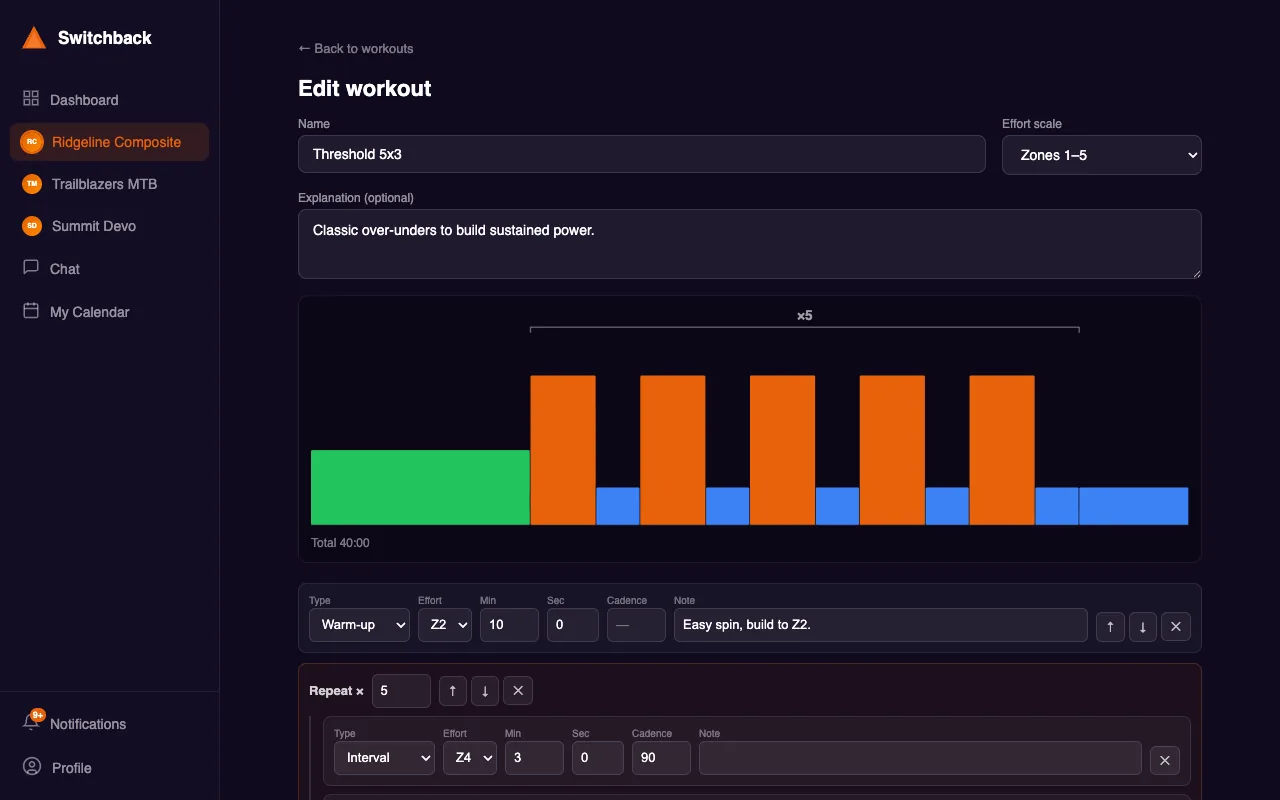Open the Warm-up Type dropdown
The width and height of the screenshot is (1280, 800).
coord(359,625)
